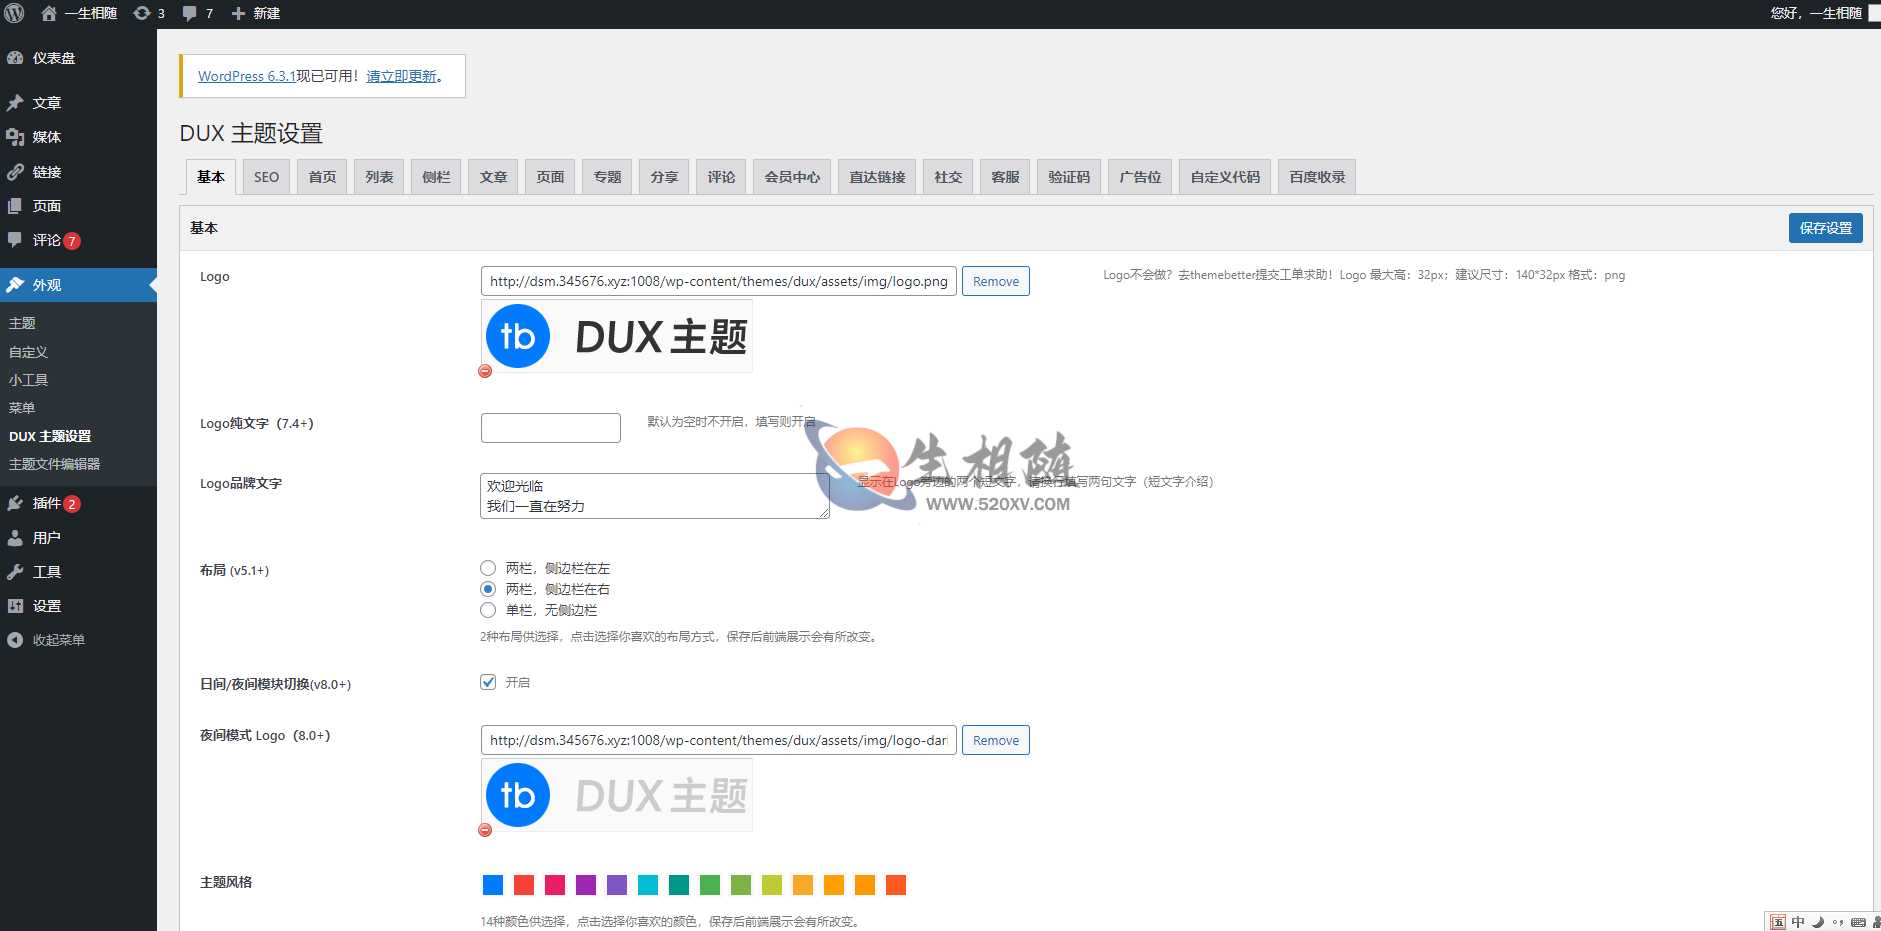Click the Logo纯文字 input field
Viewport: 1881px width, 931px height.
(550, 427)
